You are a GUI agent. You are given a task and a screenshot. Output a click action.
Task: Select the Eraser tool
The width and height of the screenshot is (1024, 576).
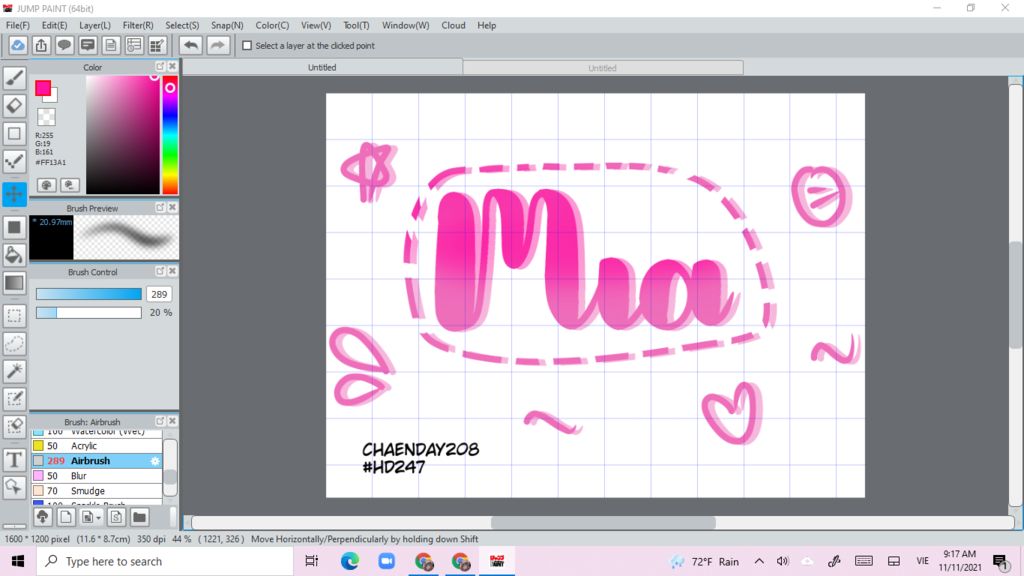tap(14, 105)
